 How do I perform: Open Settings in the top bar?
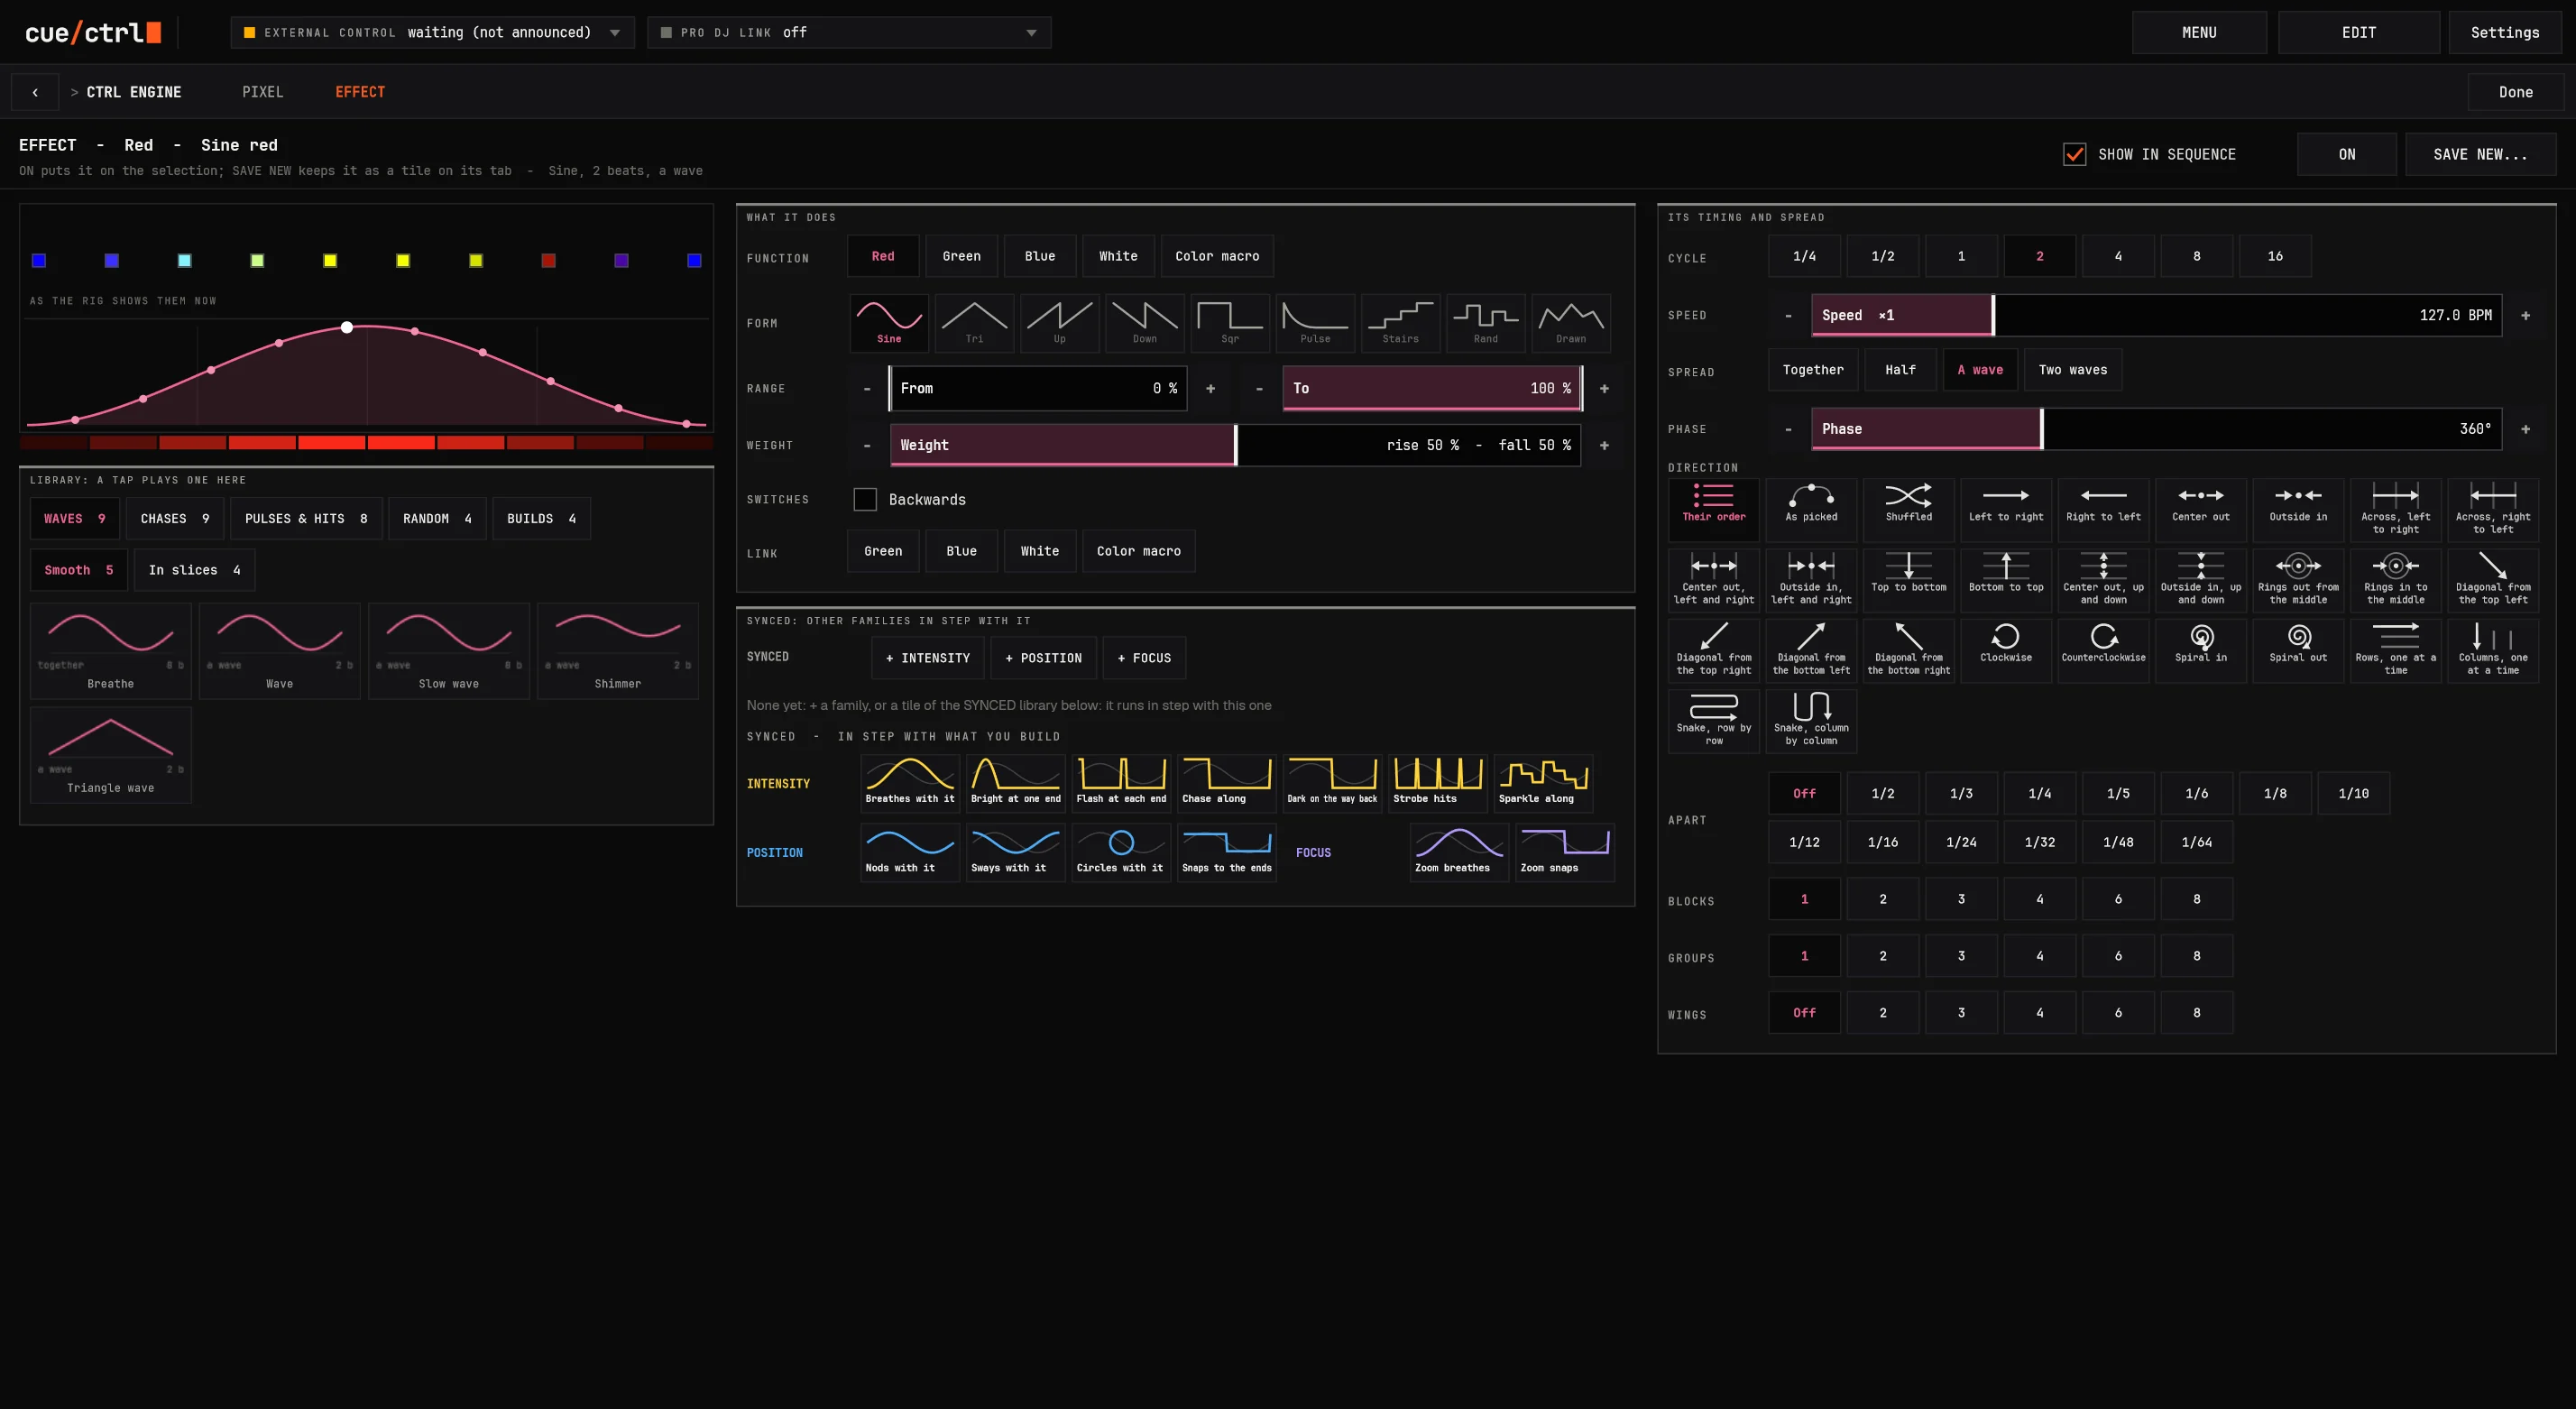[x=2504, y=32]
